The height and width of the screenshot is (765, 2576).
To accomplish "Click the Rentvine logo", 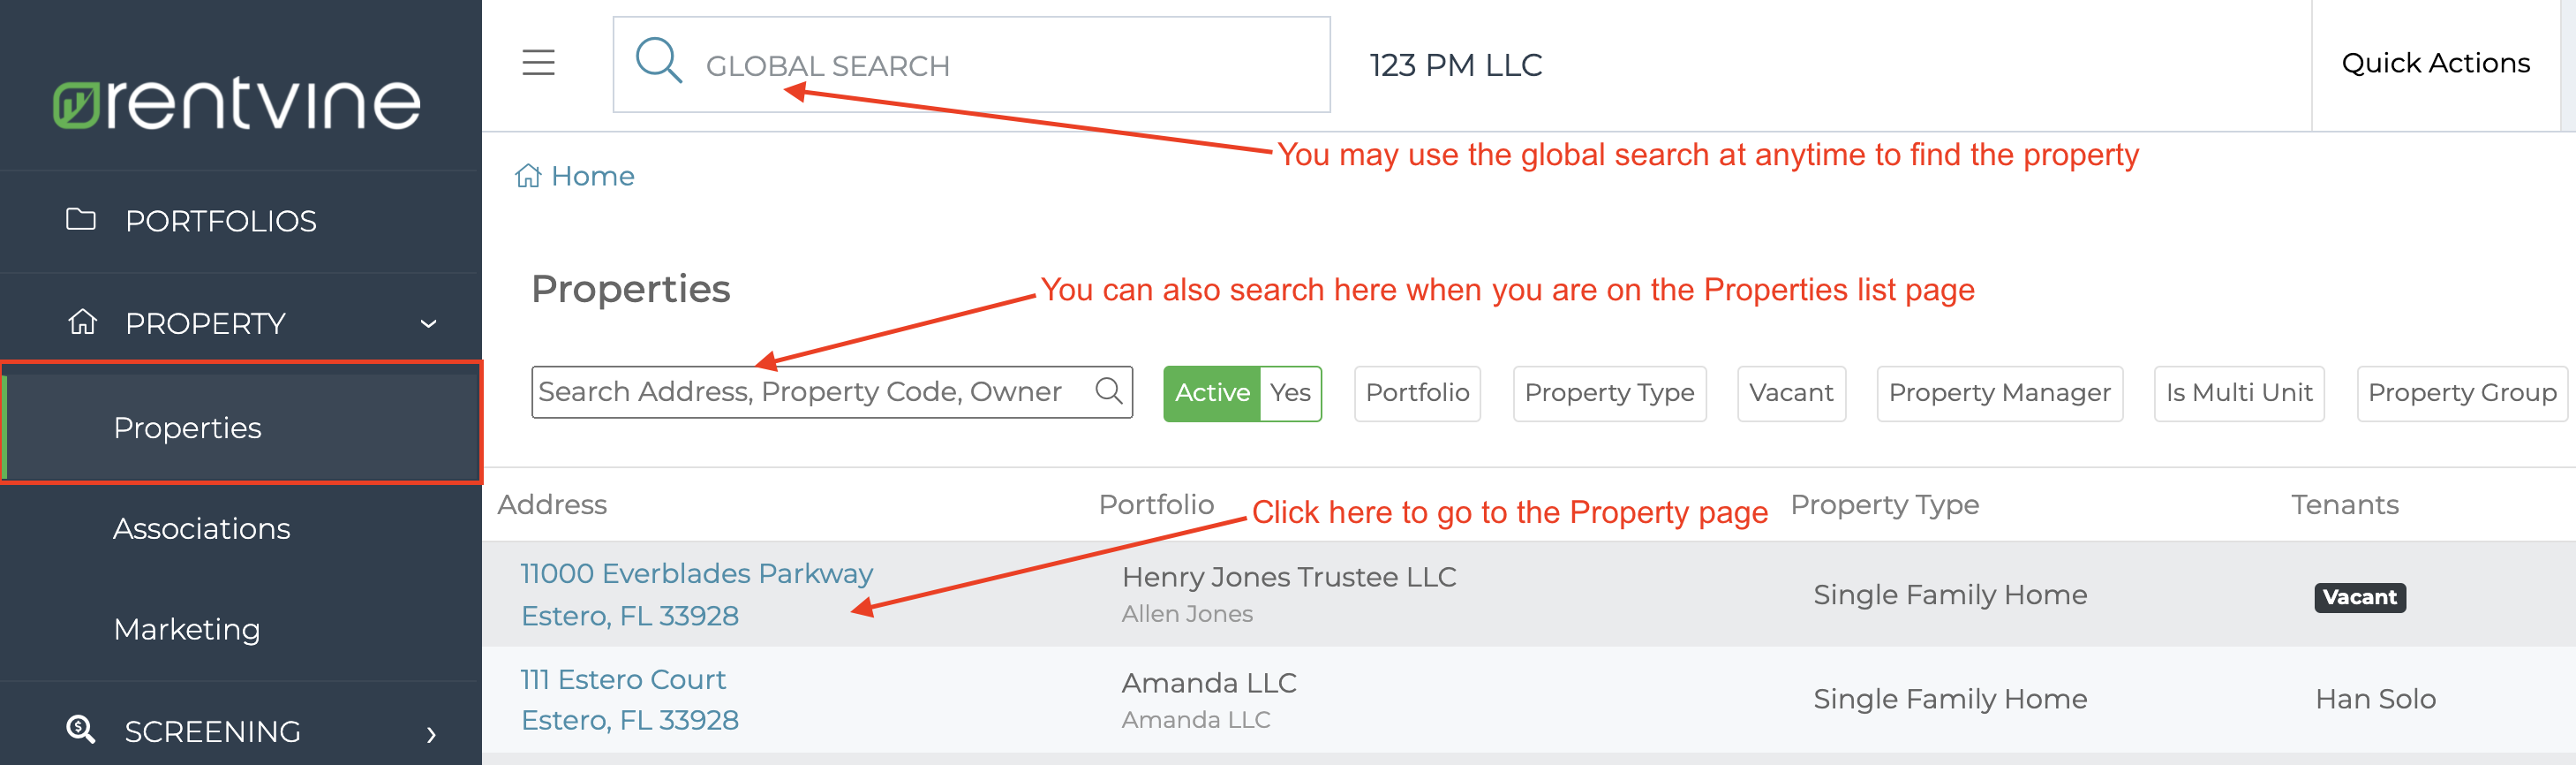I will point(237,103).
